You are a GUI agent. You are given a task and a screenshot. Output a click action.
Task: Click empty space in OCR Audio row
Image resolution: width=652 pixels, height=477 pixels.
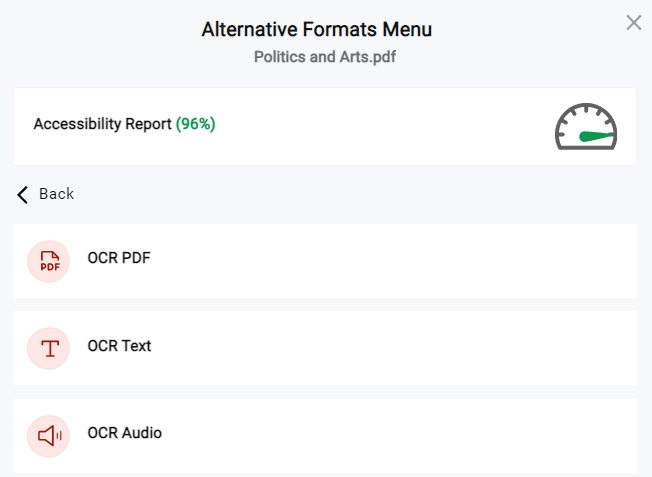tap(374, 435)
